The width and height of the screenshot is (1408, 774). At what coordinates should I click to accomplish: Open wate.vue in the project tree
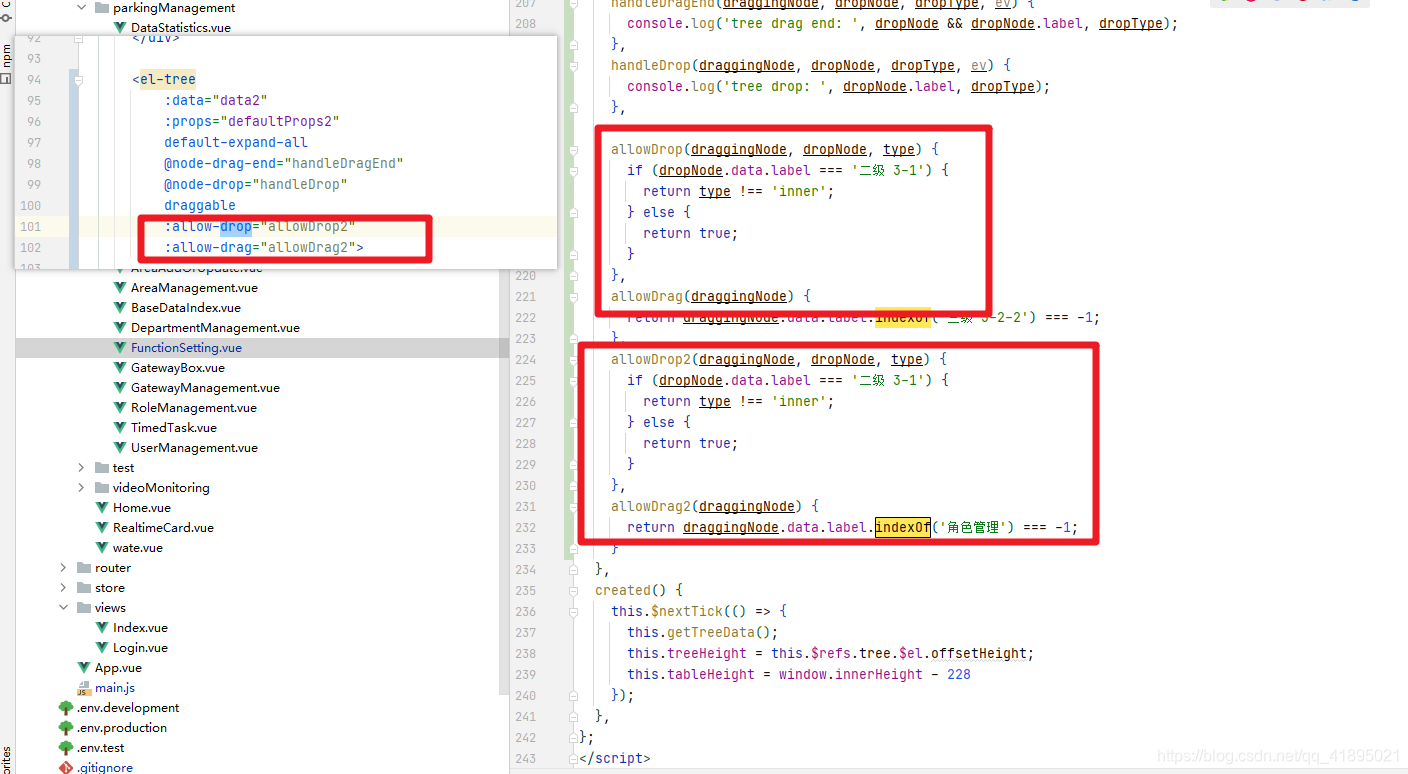pyautogui.click(x=138, y=548)
